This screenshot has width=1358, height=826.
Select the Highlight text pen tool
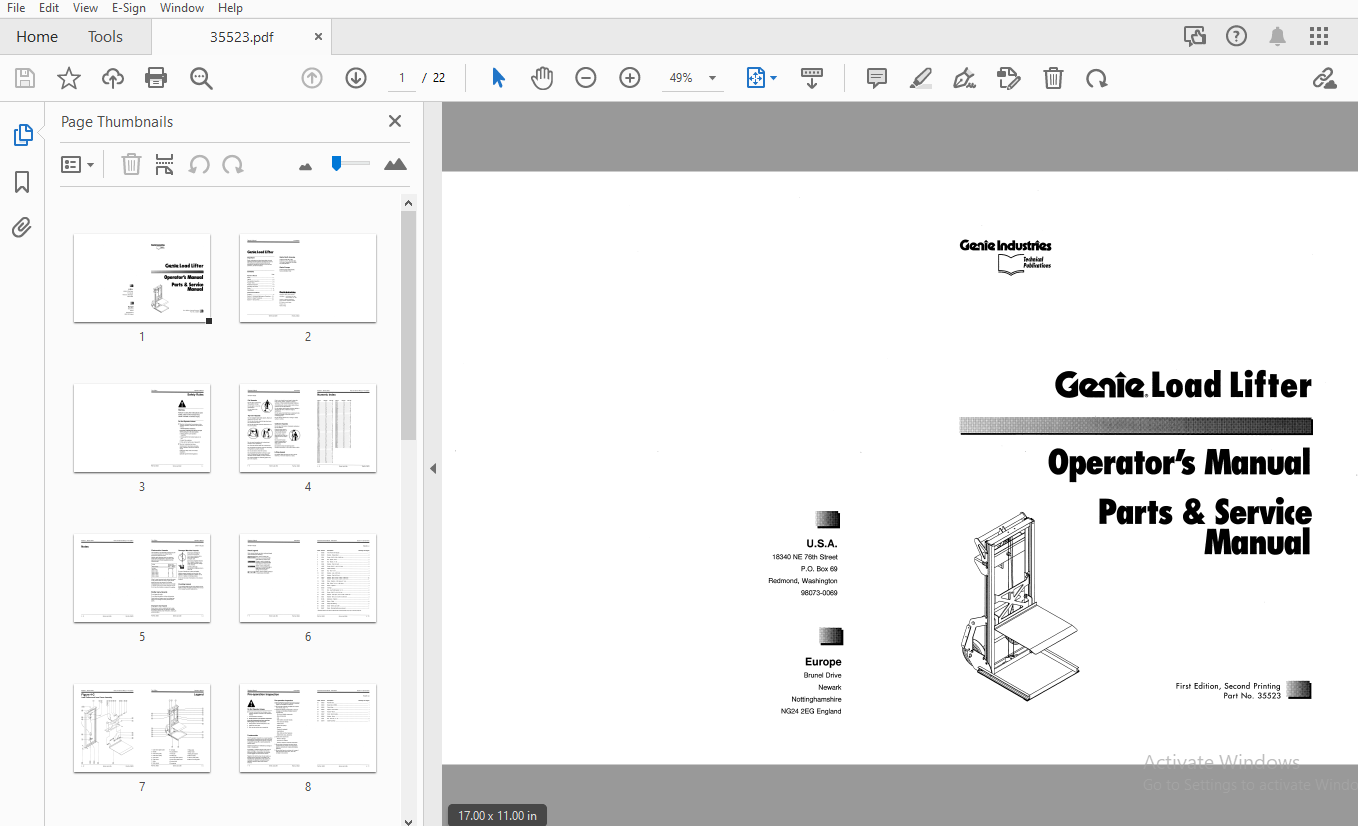(921, 78)
